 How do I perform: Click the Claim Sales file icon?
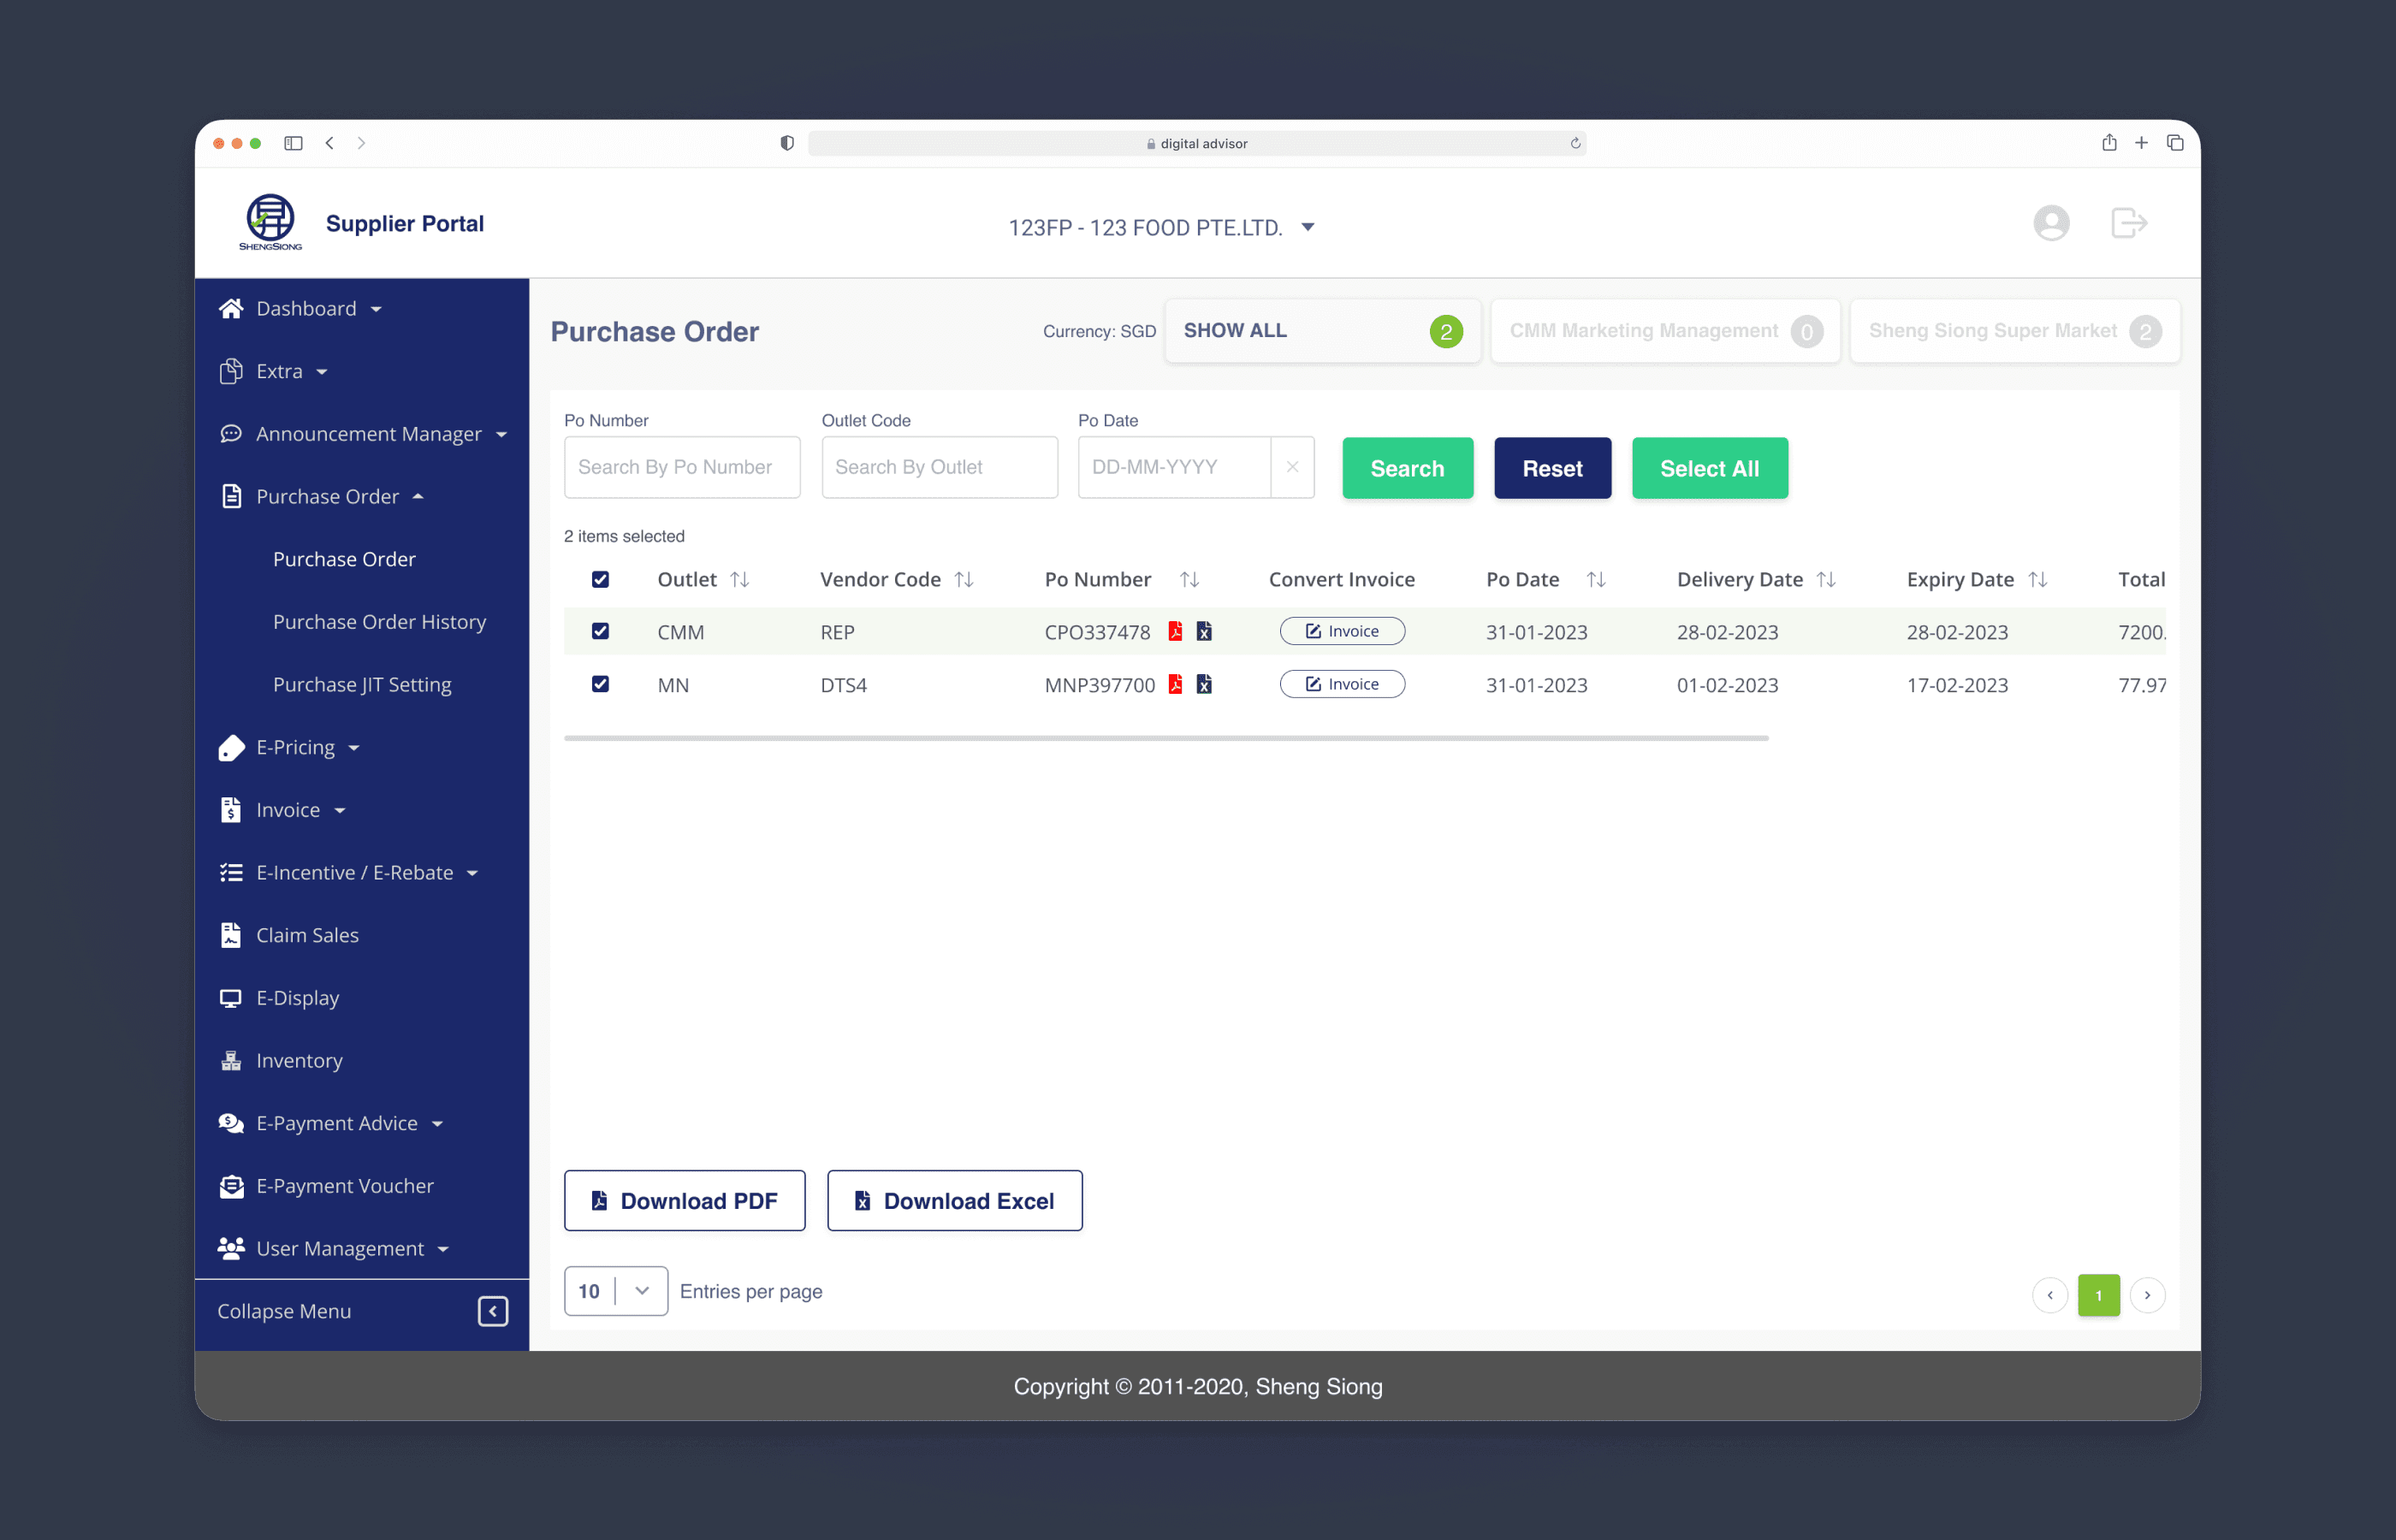pyautogui.click(x=231, y=935)
